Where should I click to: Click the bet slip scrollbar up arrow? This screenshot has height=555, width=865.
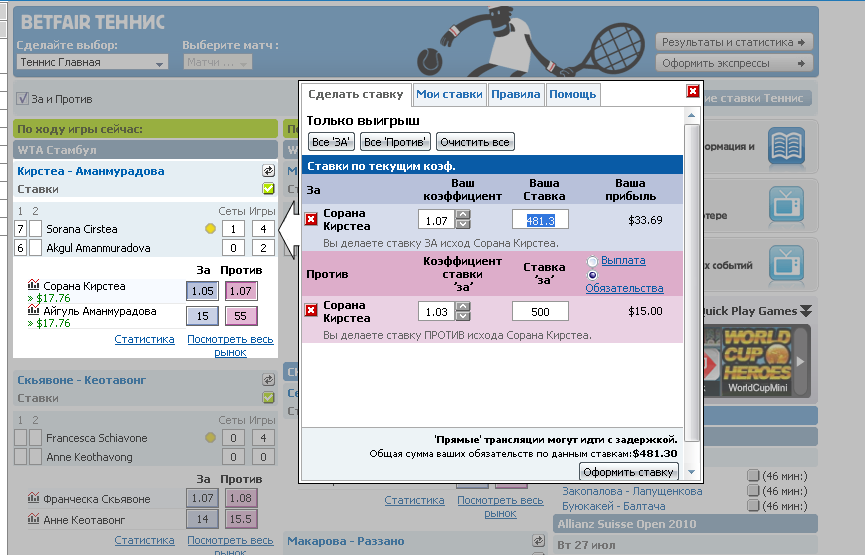click(691, 115)
